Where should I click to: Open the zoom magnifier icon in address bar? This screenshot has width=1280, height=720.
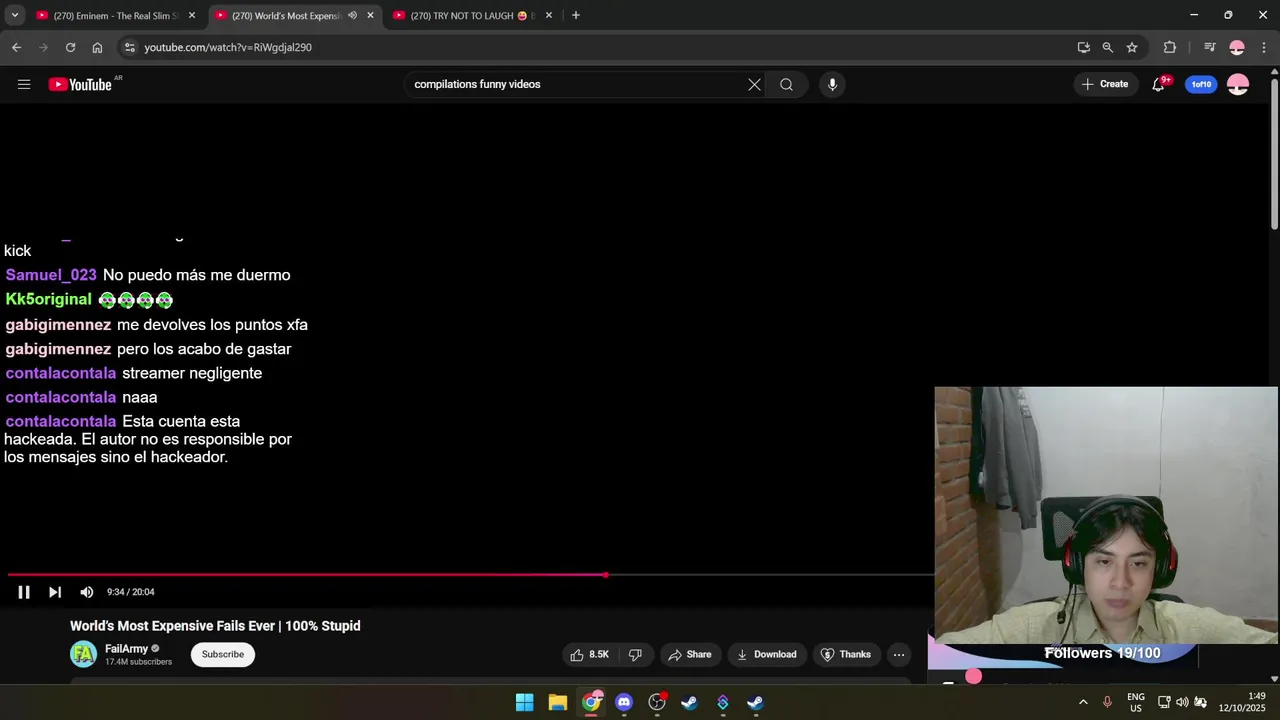pos(1108,47)
